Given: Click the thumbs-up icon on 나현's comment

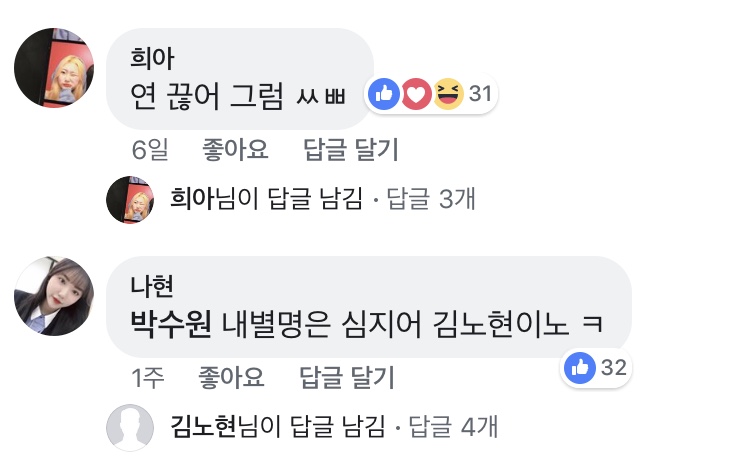Looking at the screenshot, I should [x=580, y=368].
